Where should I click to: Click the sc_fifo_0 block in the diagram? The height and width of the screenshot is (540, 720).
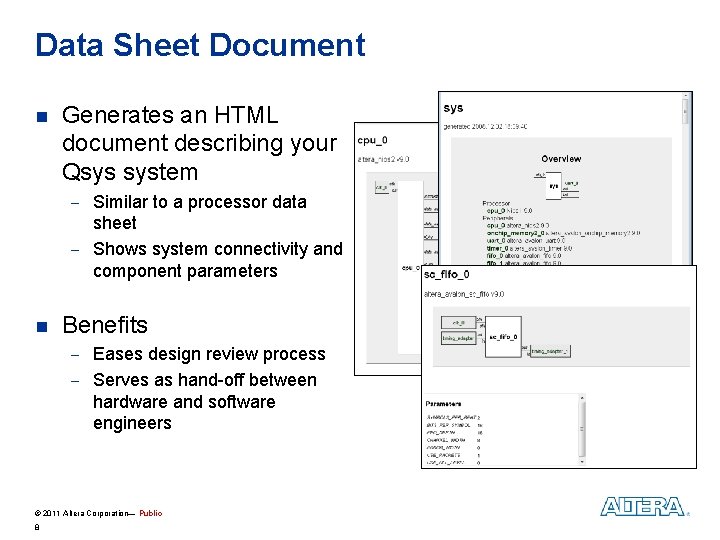pos(503,337)
